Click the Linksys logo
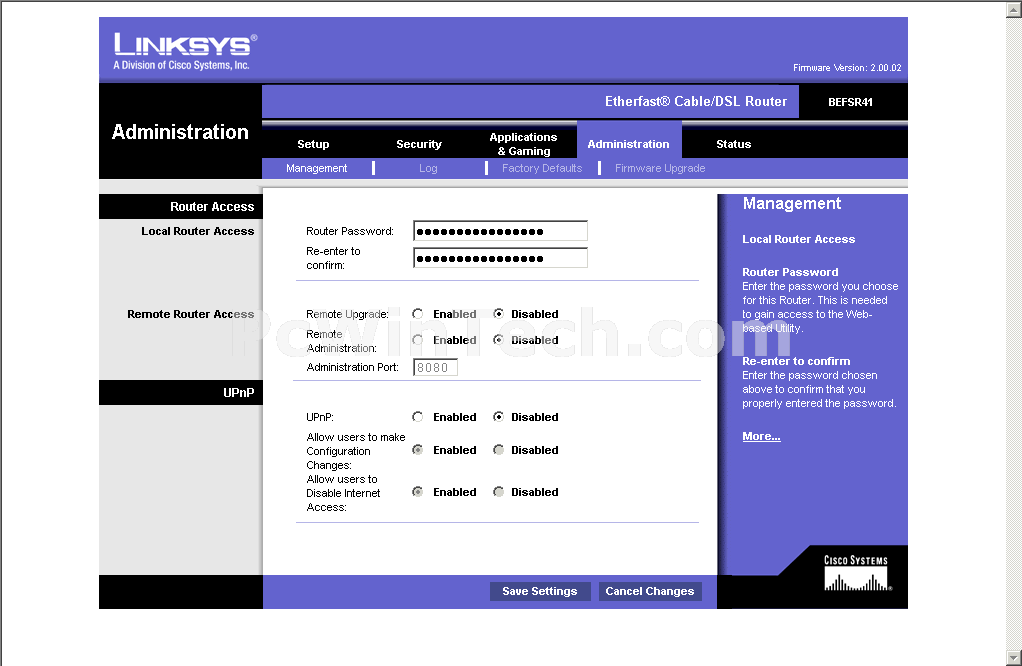 pos(185,51)
